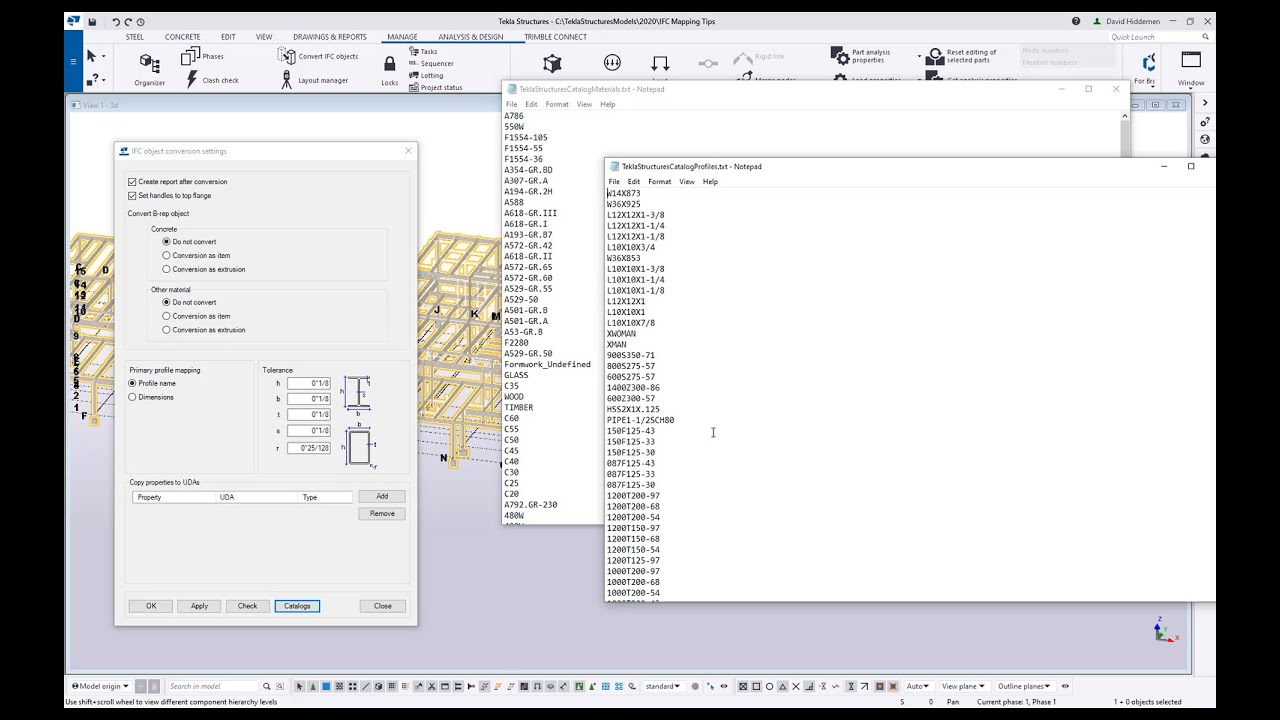This screenshot has height=720, width=1280.
Task: Click the 3D cube analysis icon
Action: pyautogui.click(x=552, y=63)
